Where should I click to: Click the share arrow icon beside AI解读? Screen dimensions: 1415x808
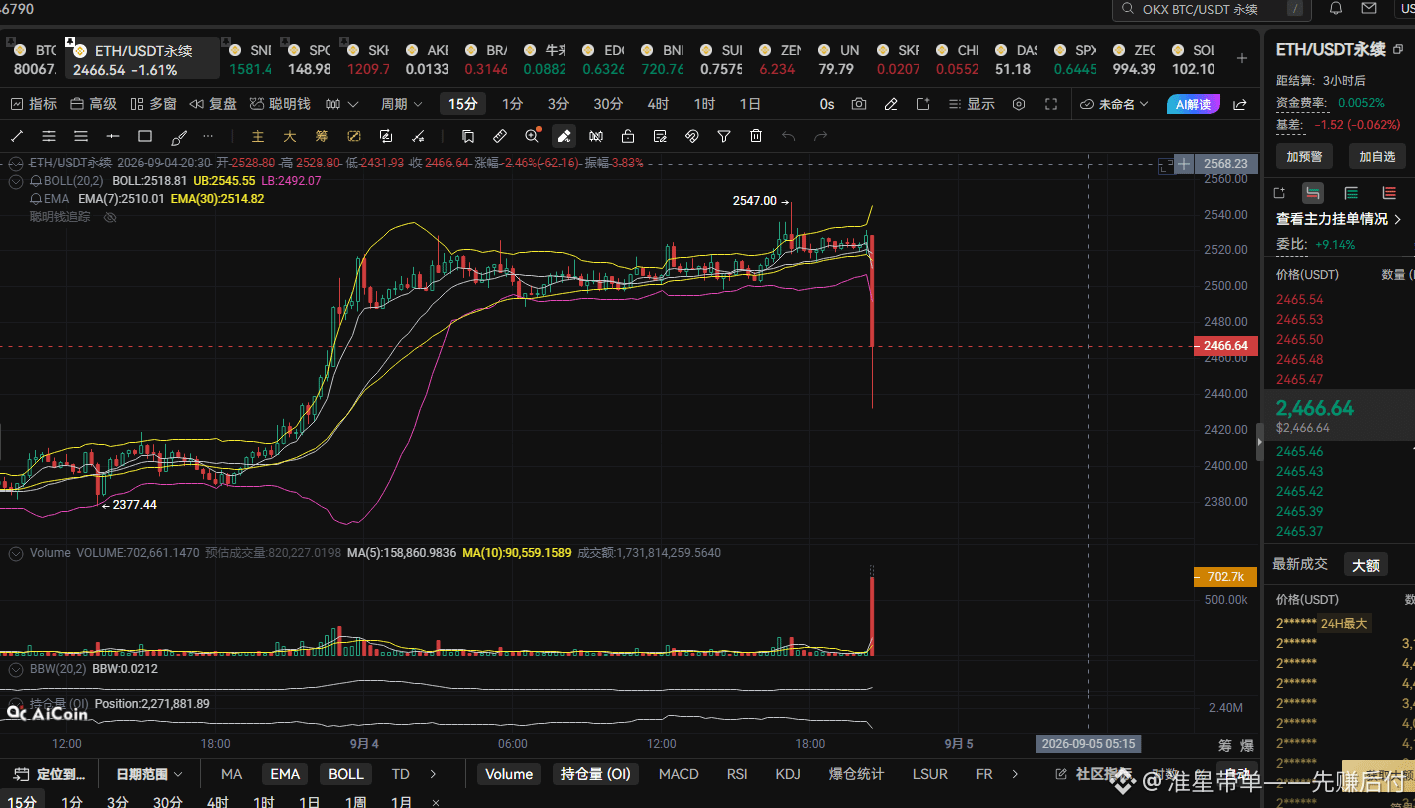pos(1240,104)
